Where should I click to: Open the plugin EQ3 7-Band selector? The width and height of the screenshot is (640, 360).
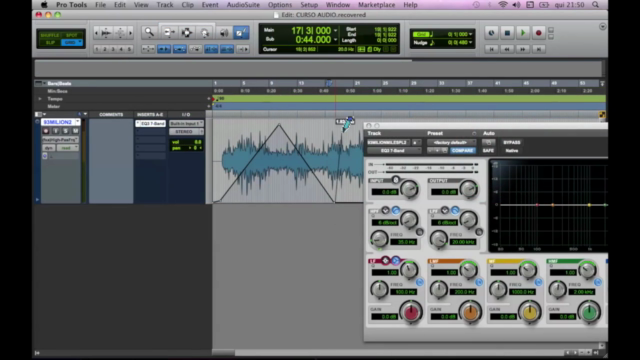pos(394,151)
